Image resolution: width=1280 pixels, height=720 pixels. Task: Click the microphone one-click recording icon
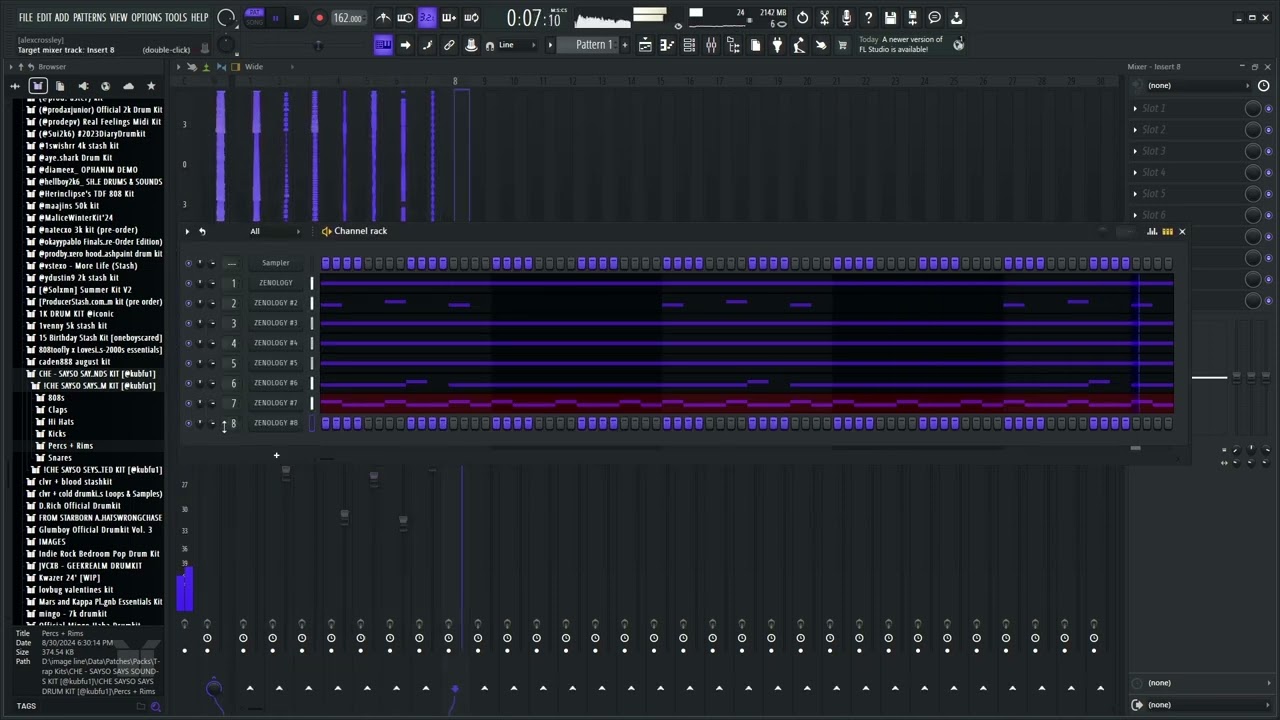tap(846, 17)
